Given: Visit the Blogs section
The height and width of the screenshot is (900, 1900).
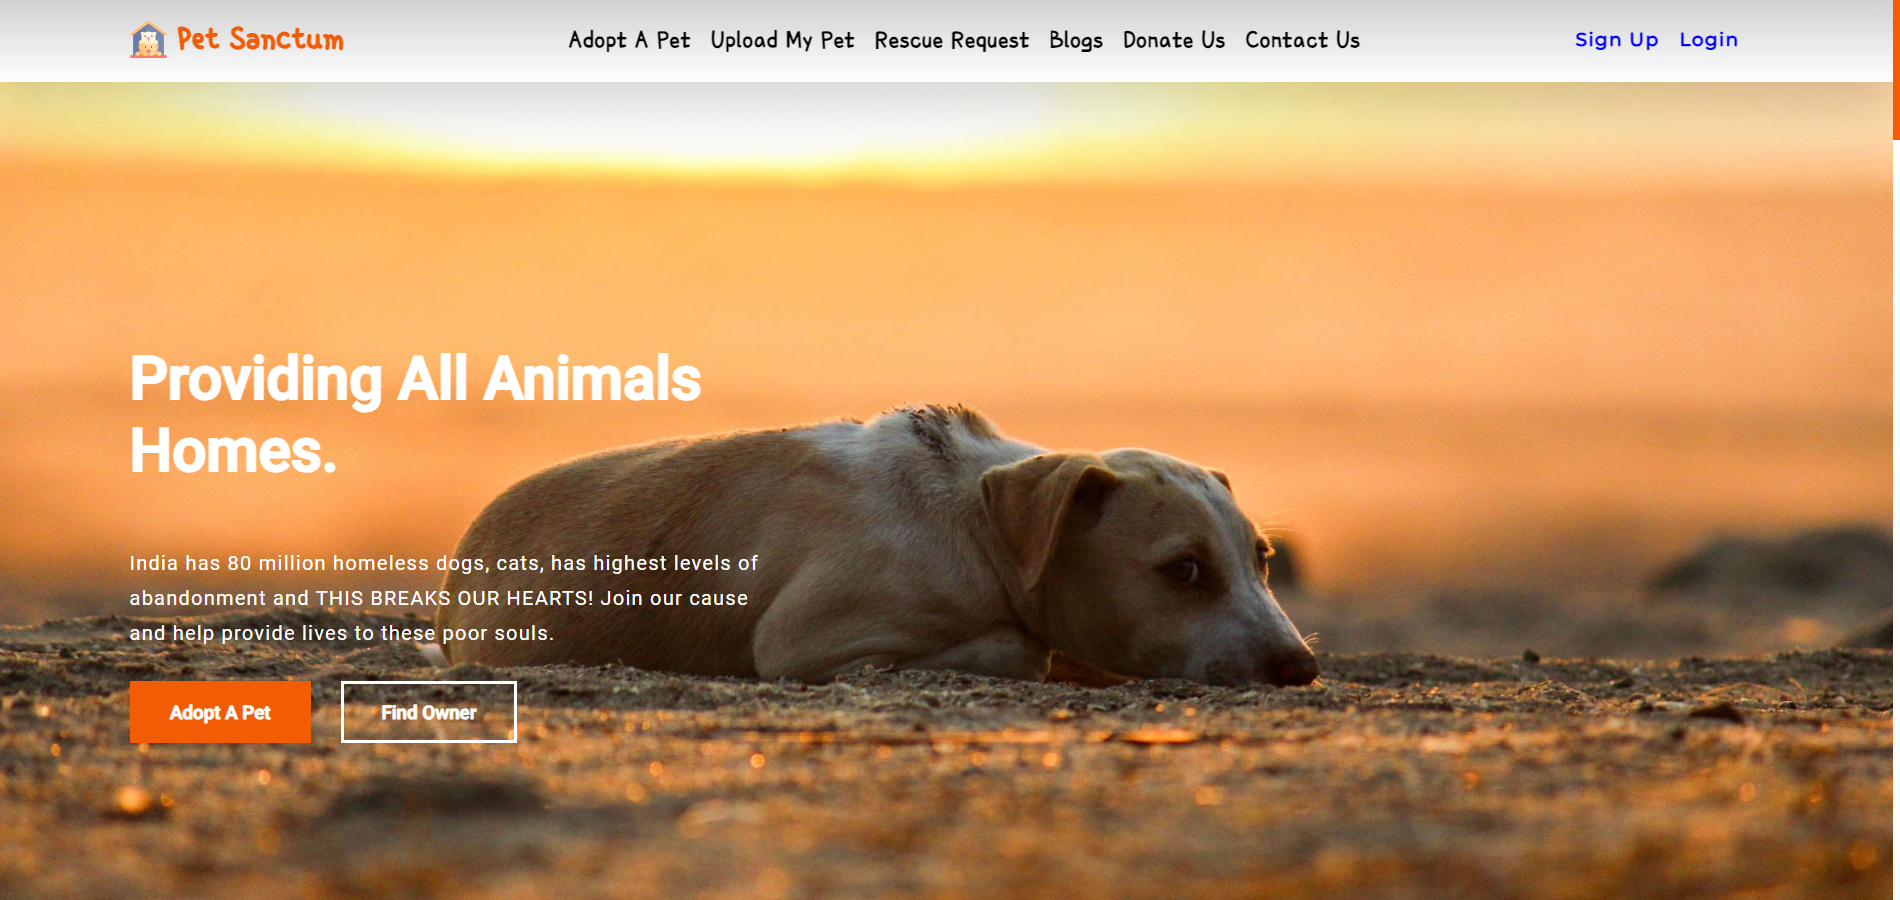Looking at the screenshot, I should tap(1076, 40).
